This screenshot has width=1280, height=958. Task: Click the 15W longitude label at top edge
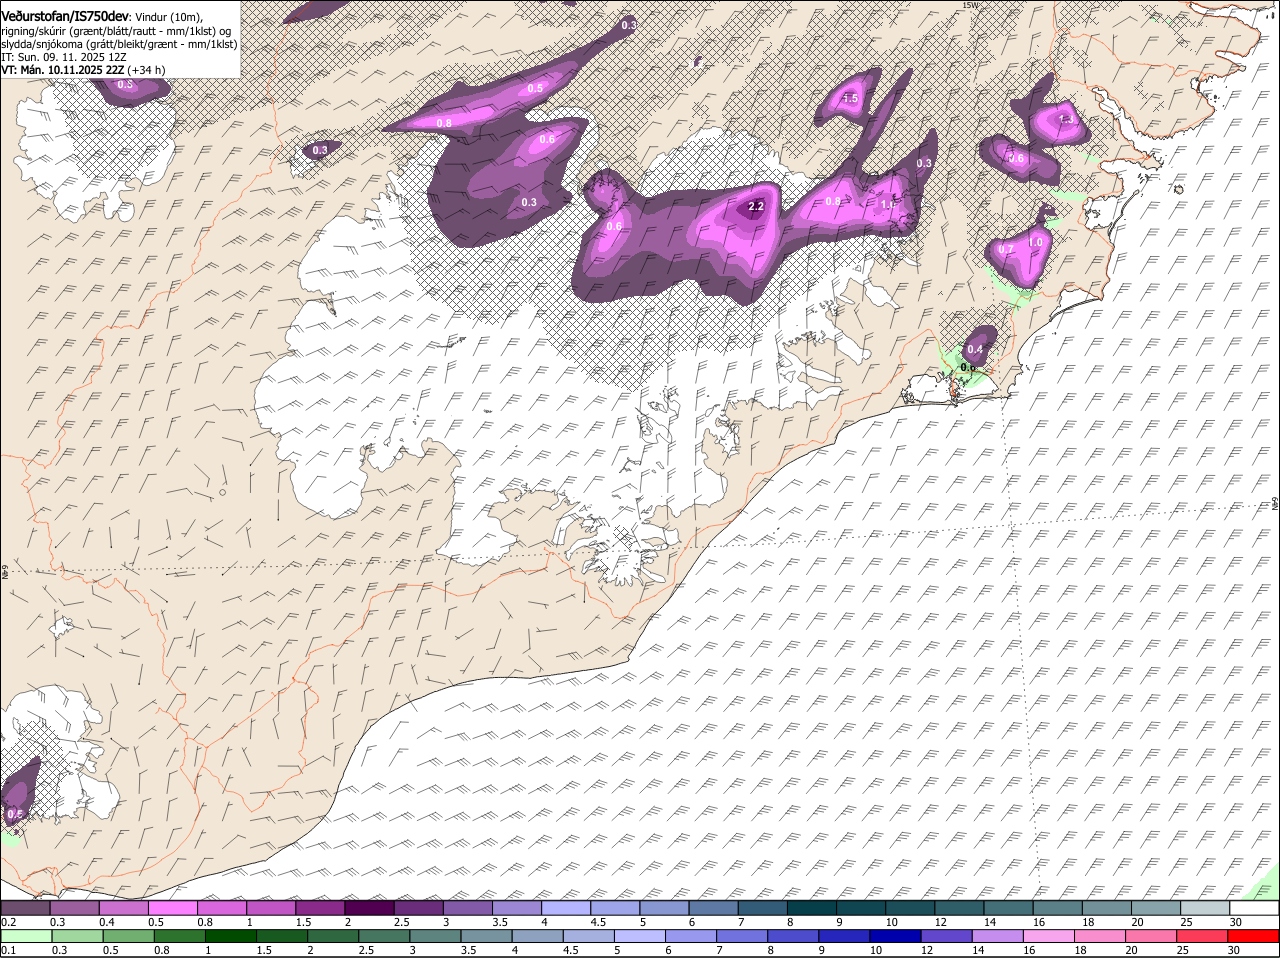pyautogui.click(x=969, y=6)
